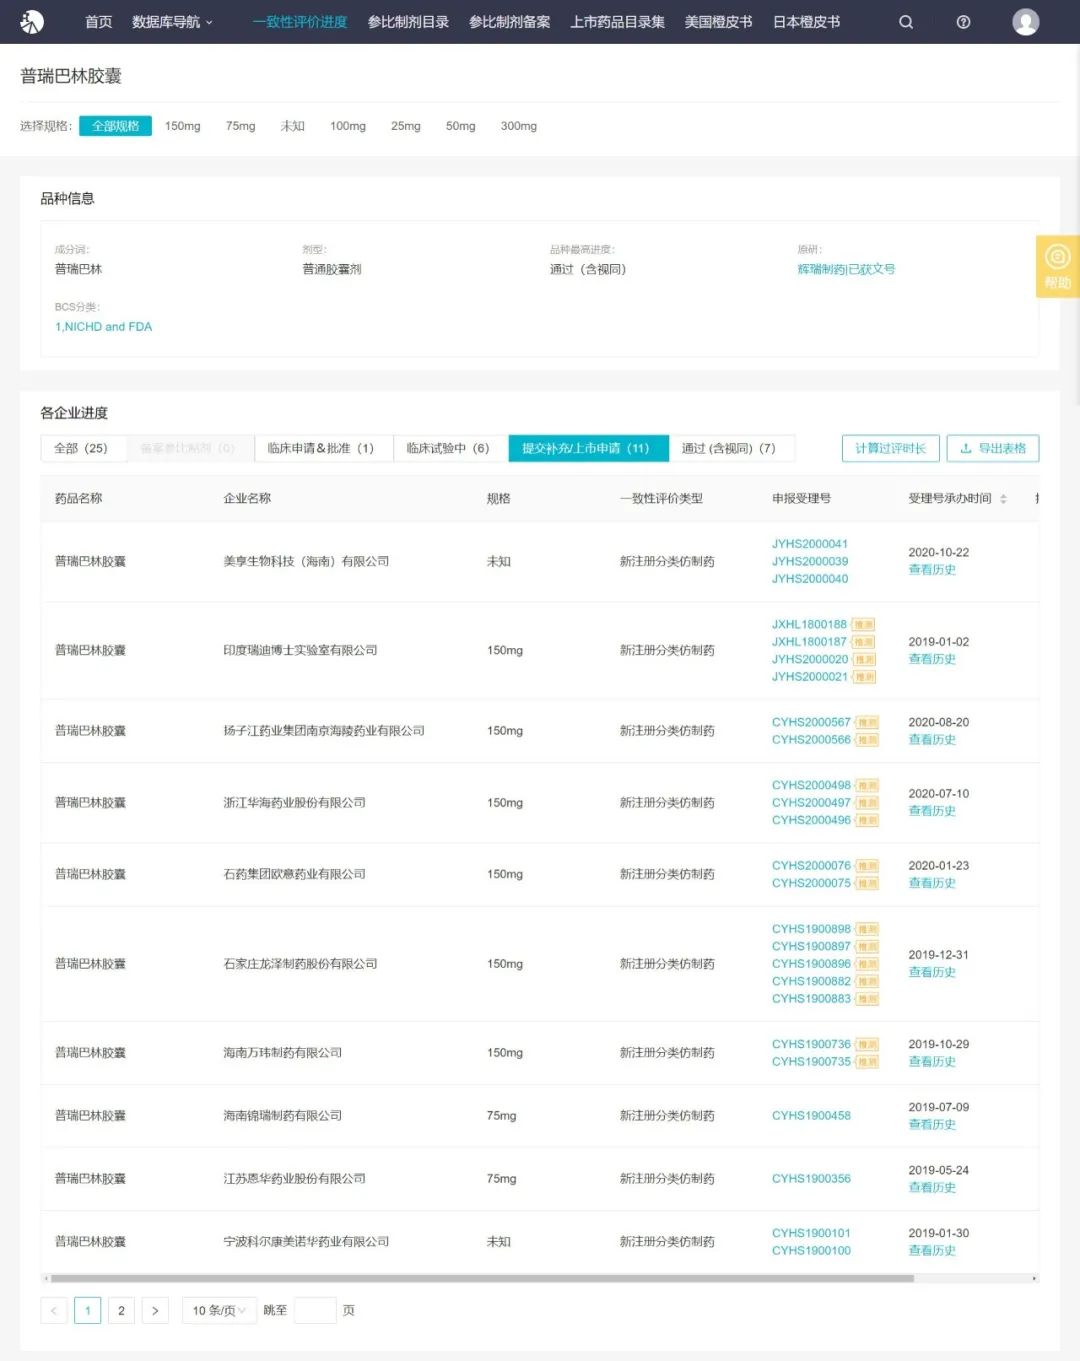The width and height of the screenshot is (1080, 1361).
Task: Expand the 数据库导航 dropdown menu
Action: point(172,22)
